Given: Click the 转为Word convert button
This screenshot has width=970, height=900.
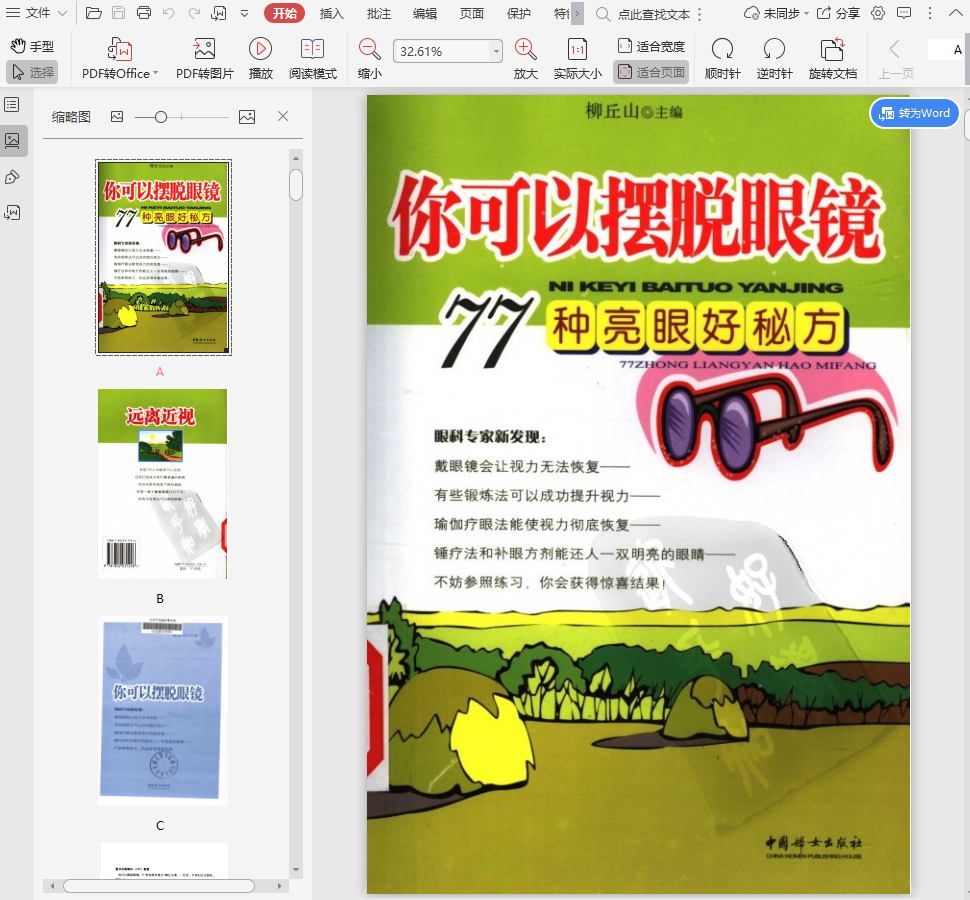Looking at the screenshot, I should point(914,113).
